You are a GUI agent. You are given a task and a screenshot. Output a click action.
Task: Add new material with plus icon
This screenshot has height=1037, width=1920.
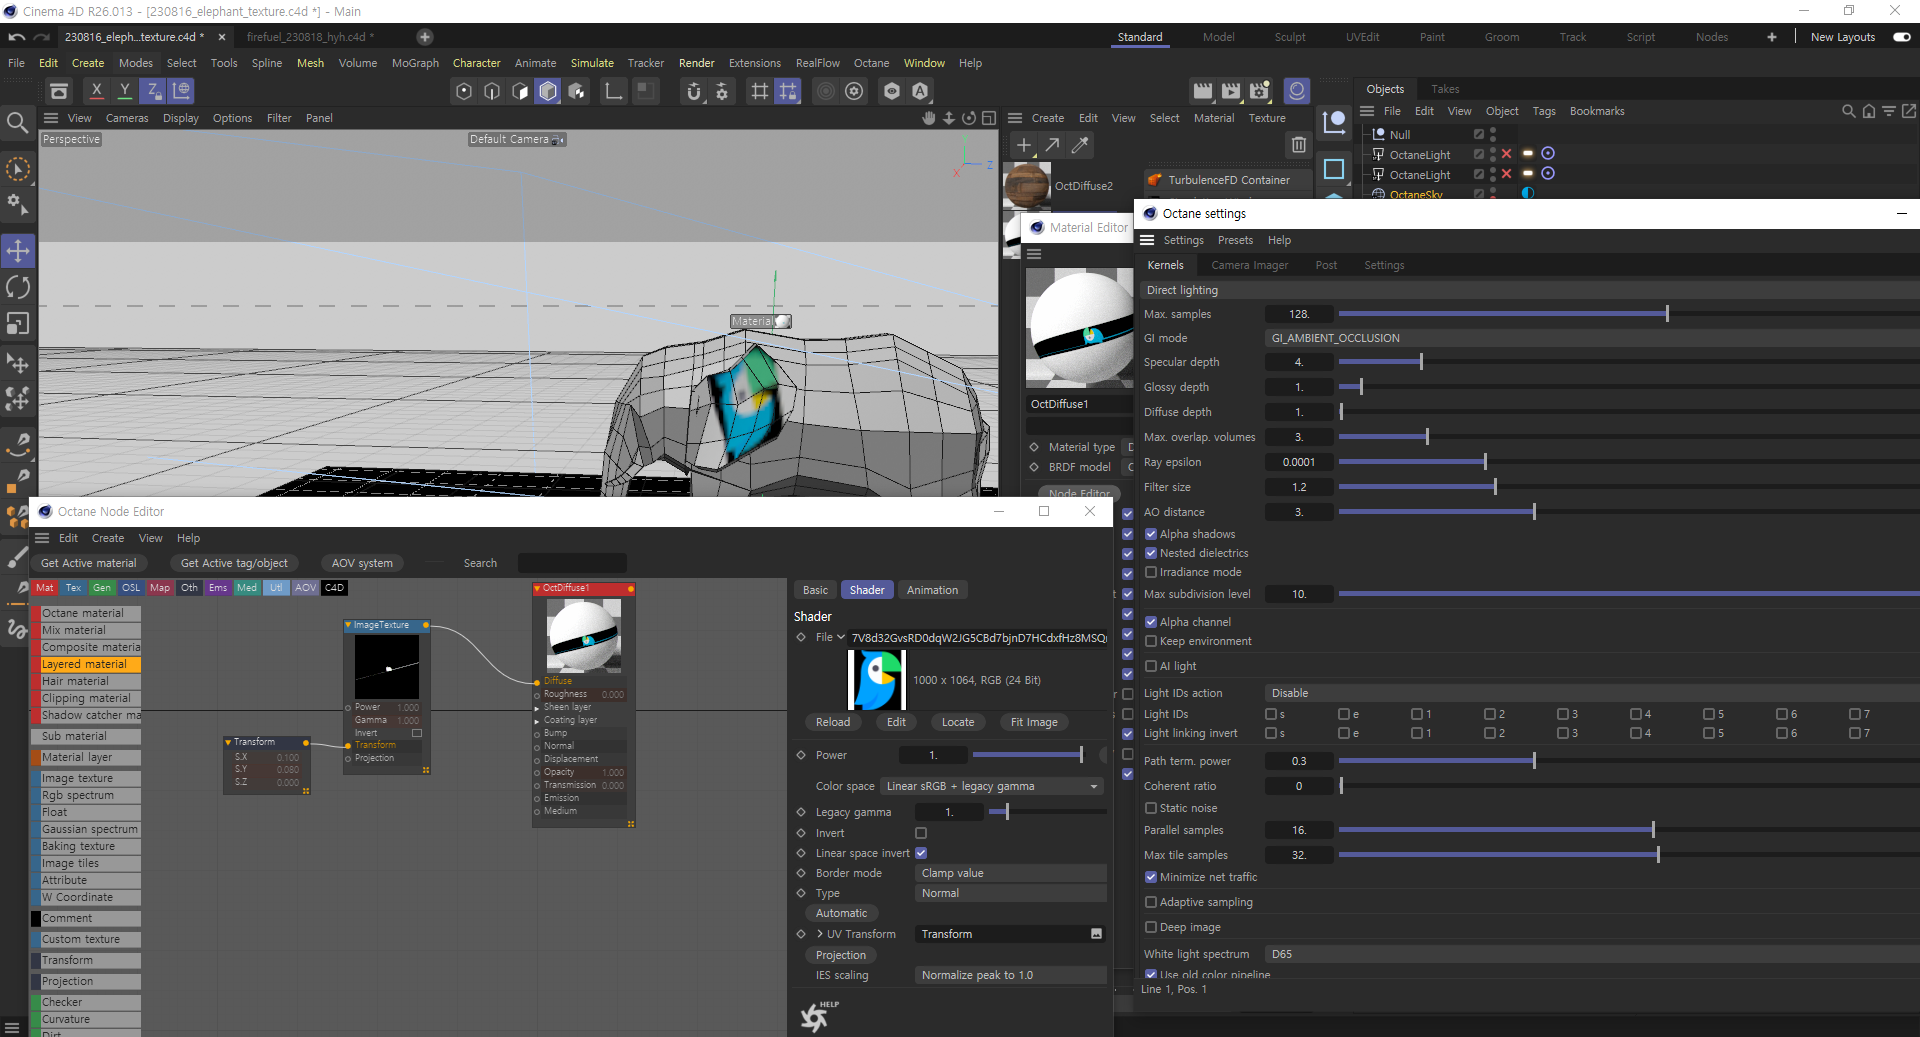pos(1024,145)
